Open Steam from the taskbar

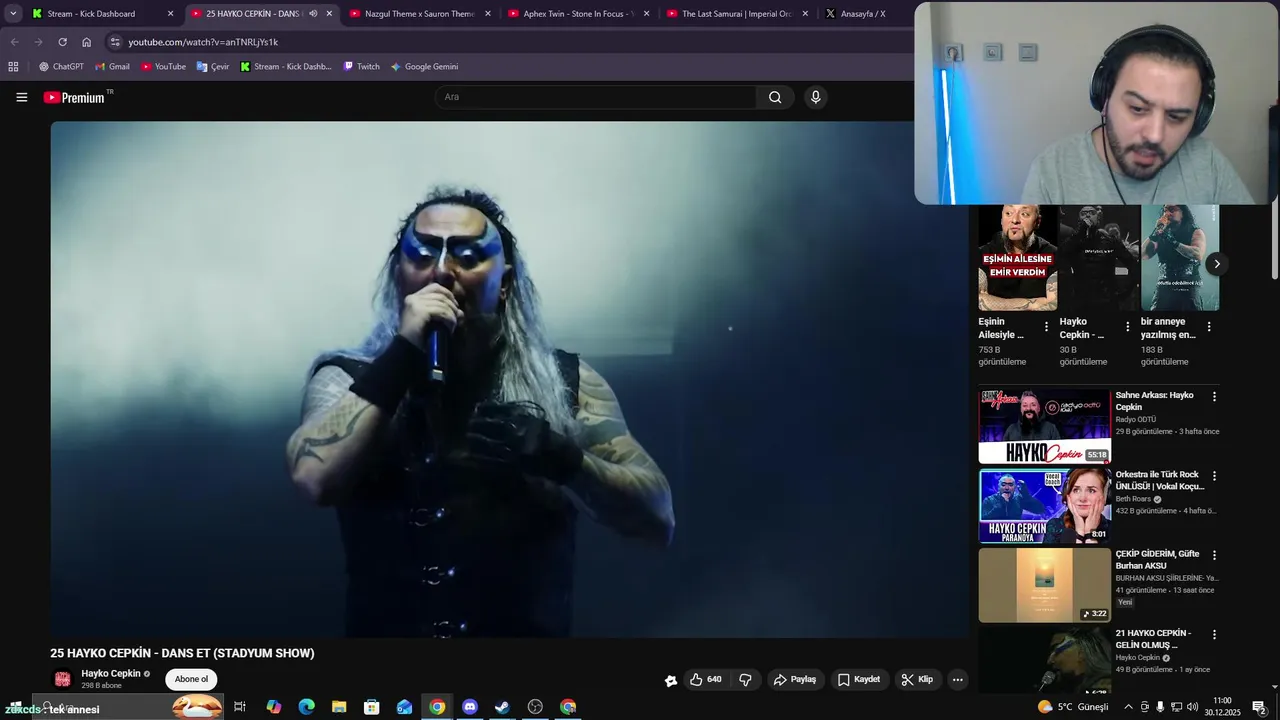pos(502,707)
